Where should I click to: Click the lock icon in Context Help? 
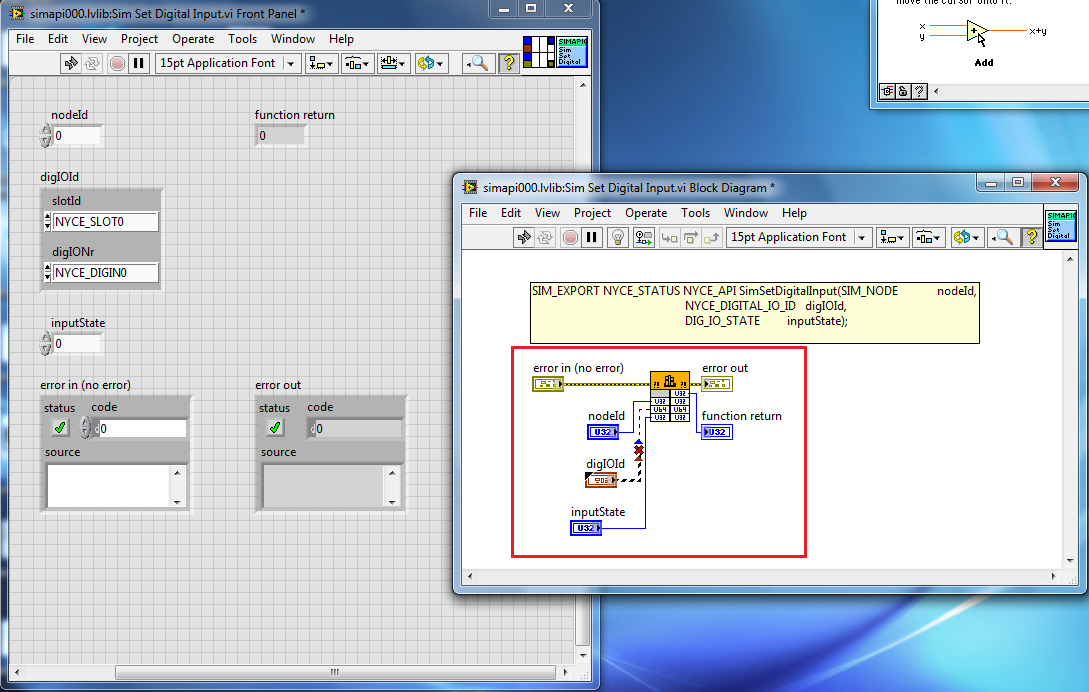pos(903,91)
